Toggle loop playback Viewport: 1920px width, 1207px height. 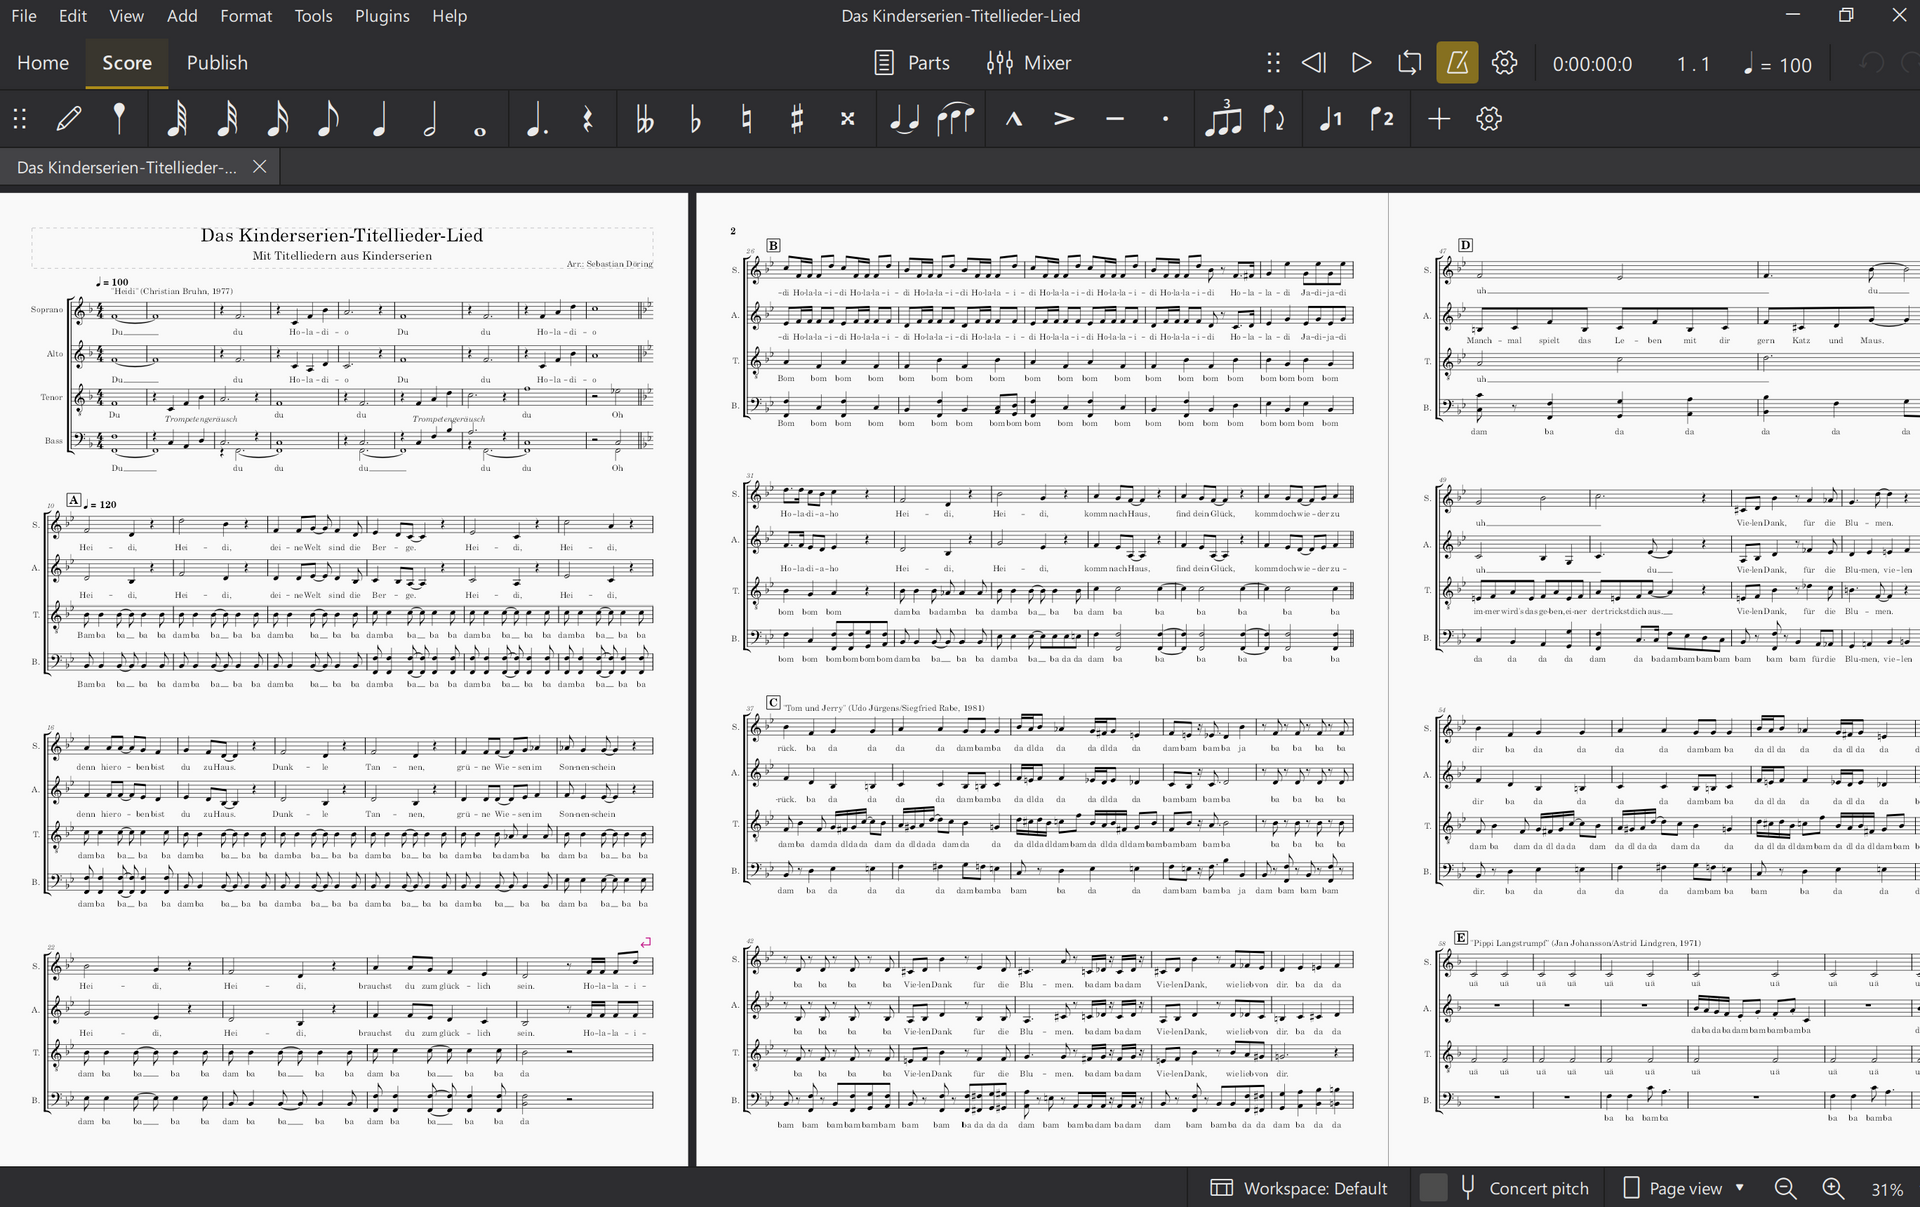tap(1409, 63)
